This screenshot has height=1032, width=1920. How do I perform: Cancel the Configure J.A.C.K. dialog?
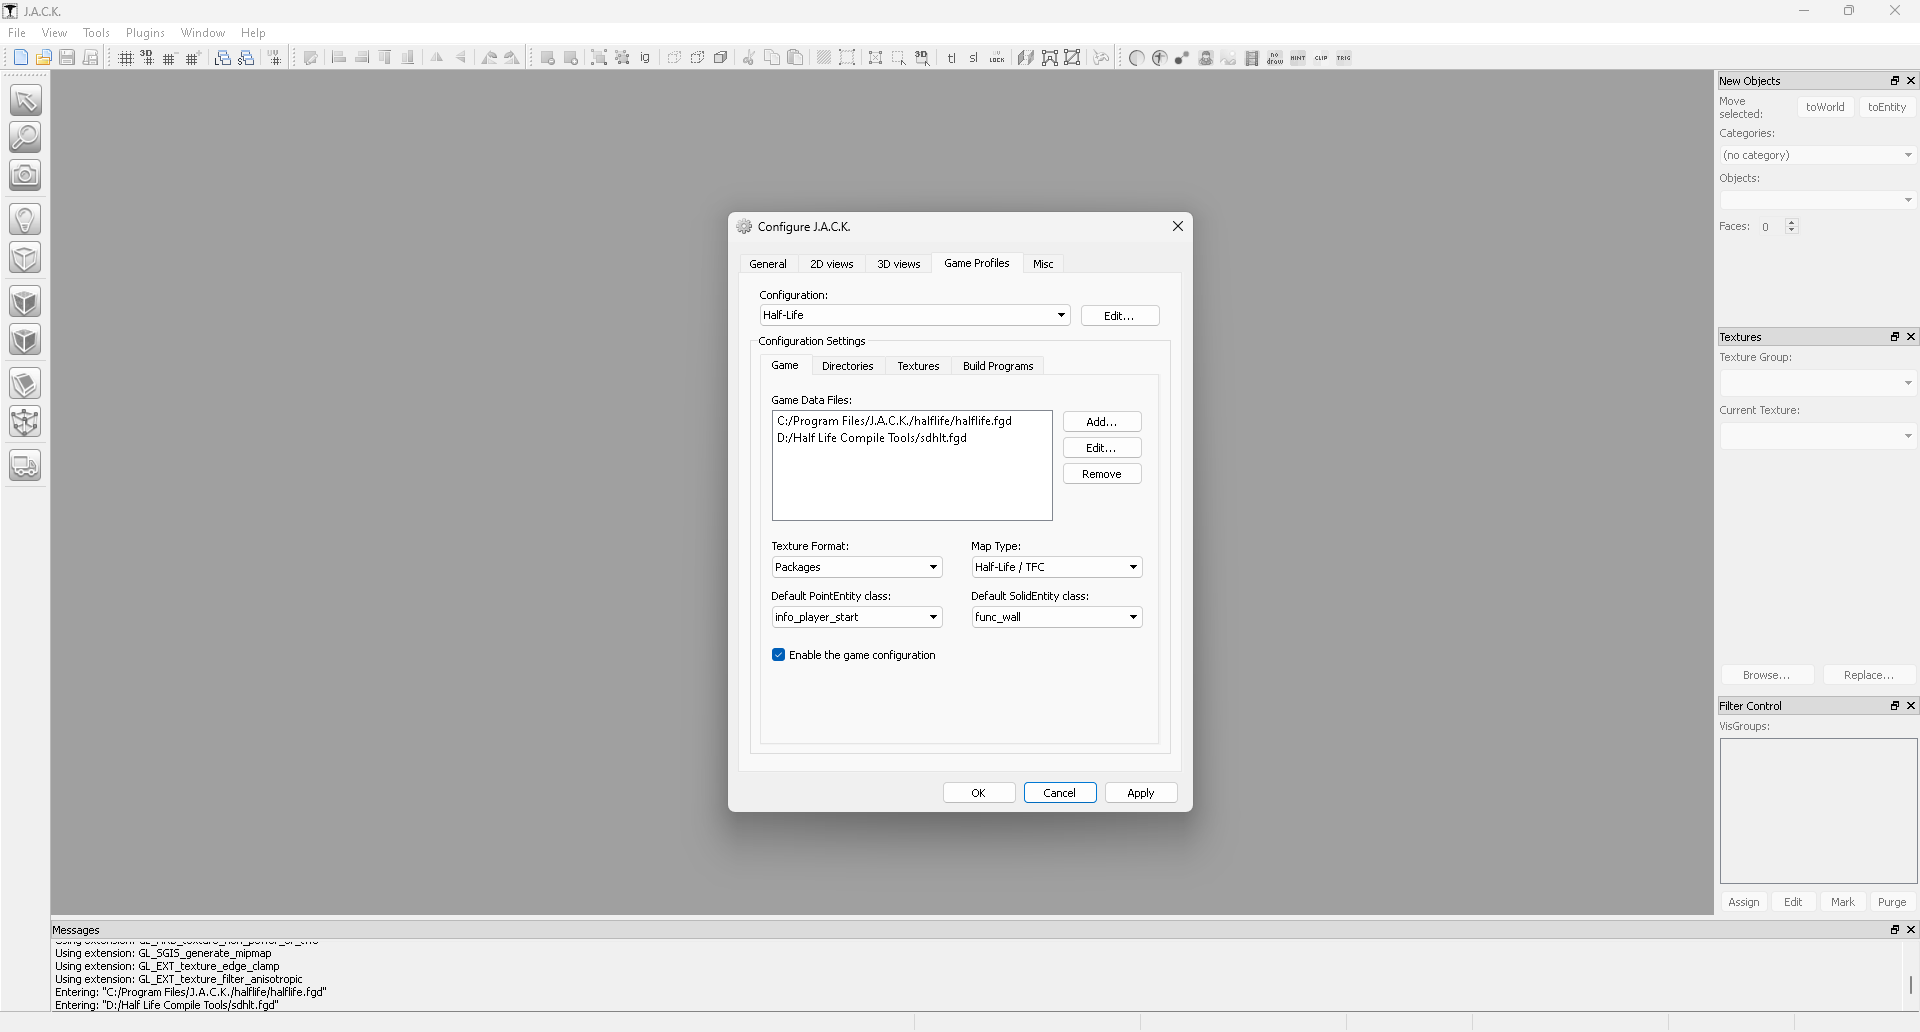[1060, 793]
